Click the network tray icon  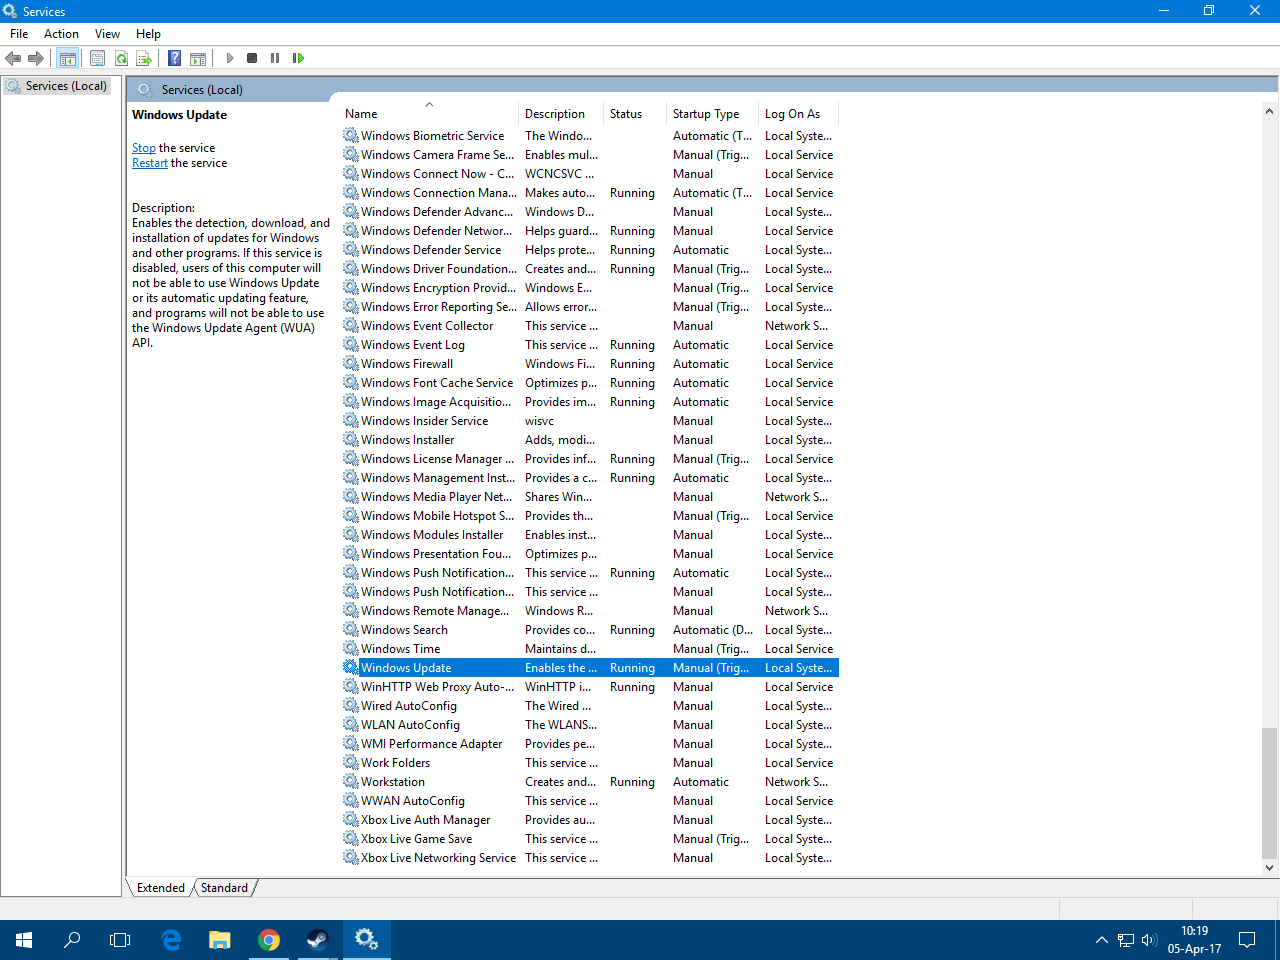coord(1126,940)
